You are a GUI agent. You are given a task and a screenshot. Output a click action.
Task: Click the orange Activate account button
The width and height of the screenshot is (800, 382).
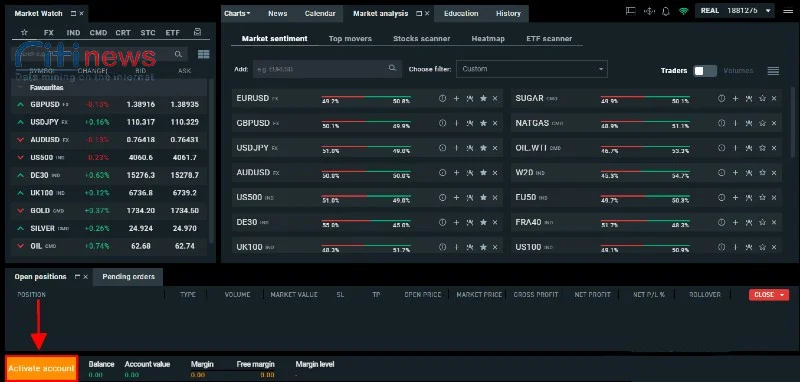coord(41,368)
